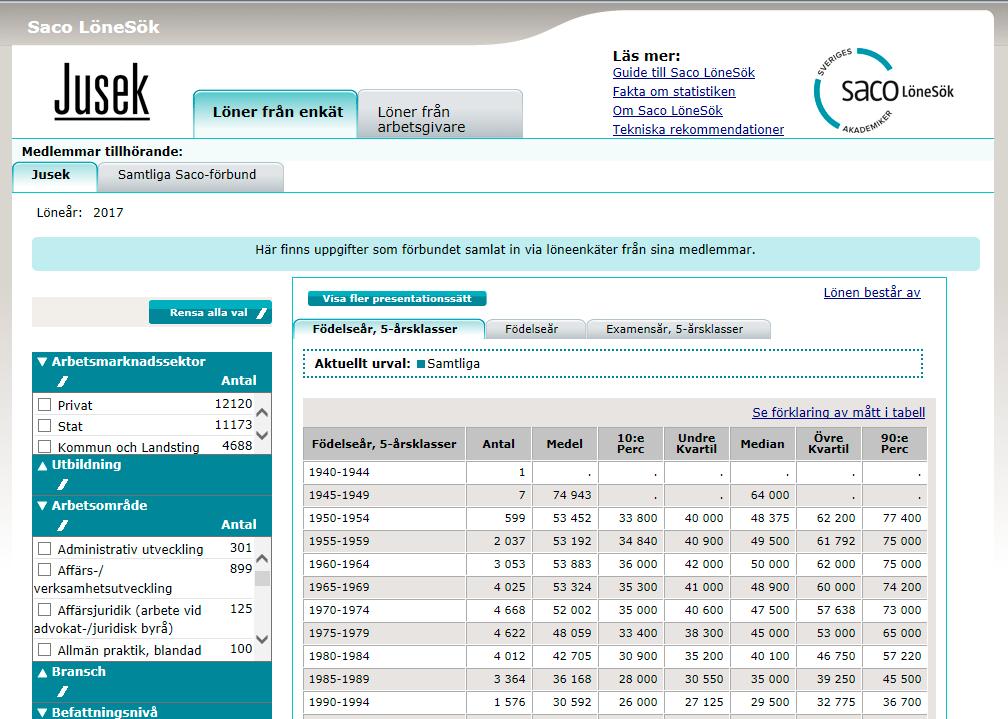Collapse the Arbetsområde section
Image resolution: width=1008 pixels, height=719 pixels.
point(42,506)
